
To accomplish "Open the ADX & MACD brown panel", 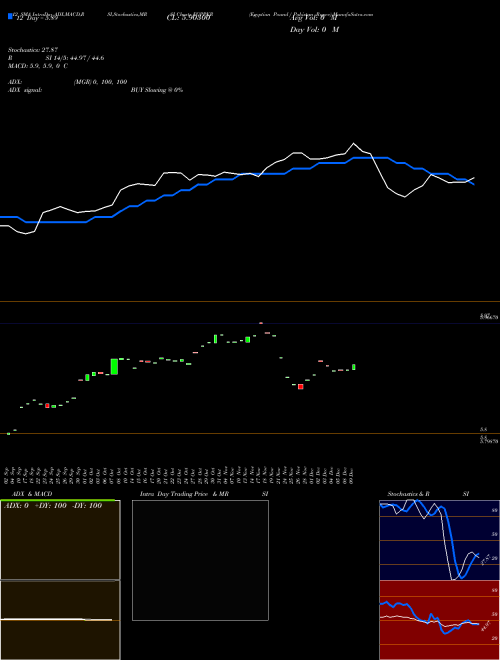I will (60, 579).
